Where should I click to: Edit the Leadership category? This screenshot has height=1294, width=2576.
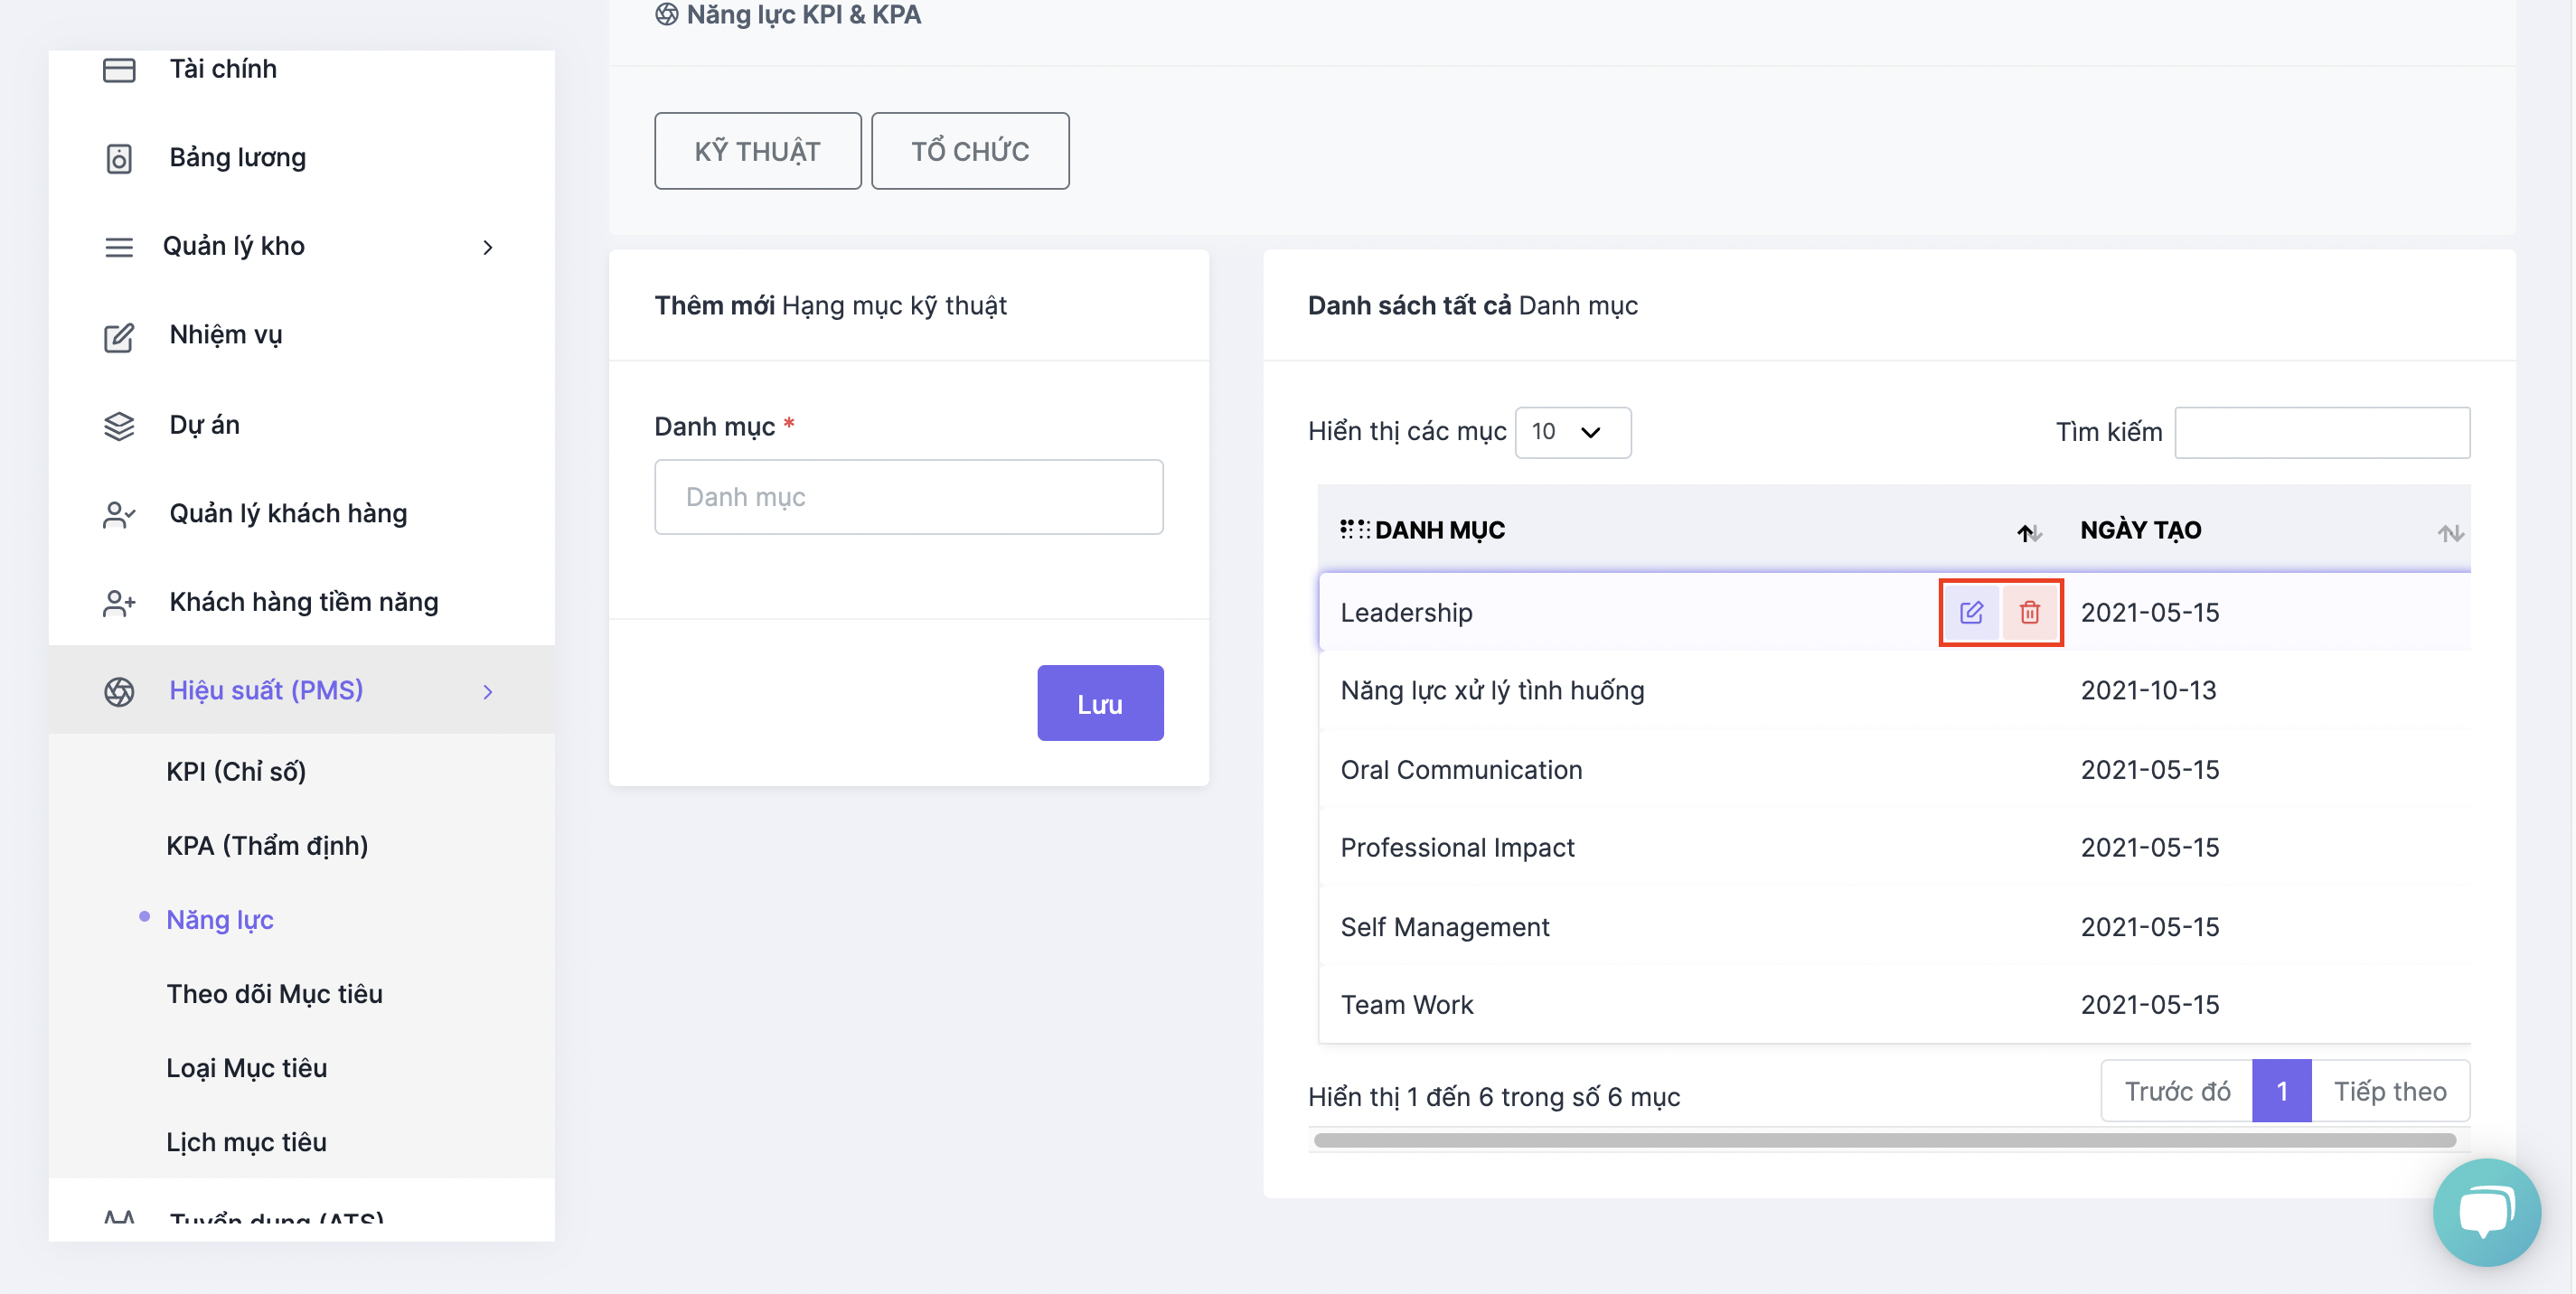[x=1971, y=612]
